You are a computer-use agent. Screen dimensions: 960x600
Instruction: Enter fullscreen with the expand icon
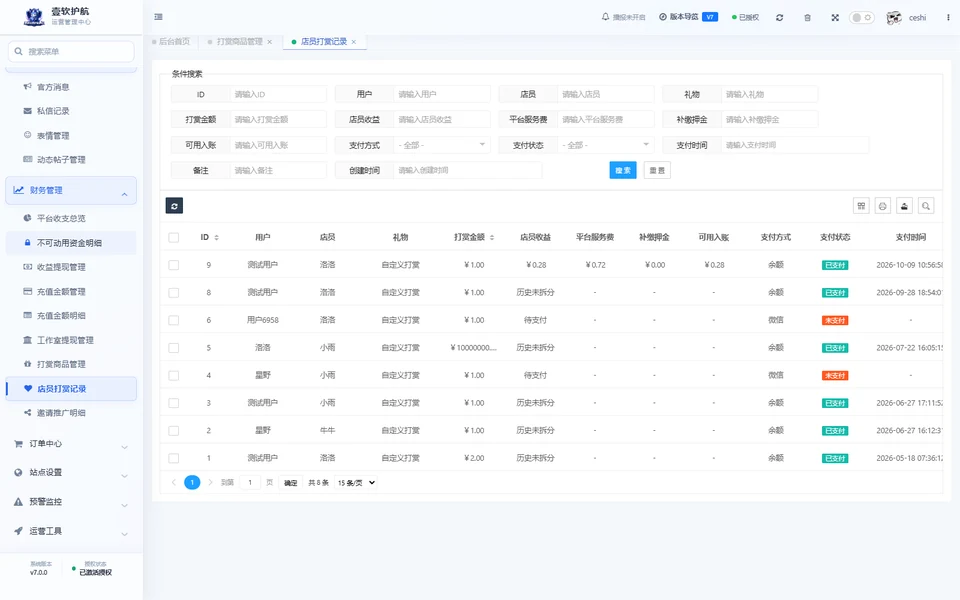tap(835, 18)
